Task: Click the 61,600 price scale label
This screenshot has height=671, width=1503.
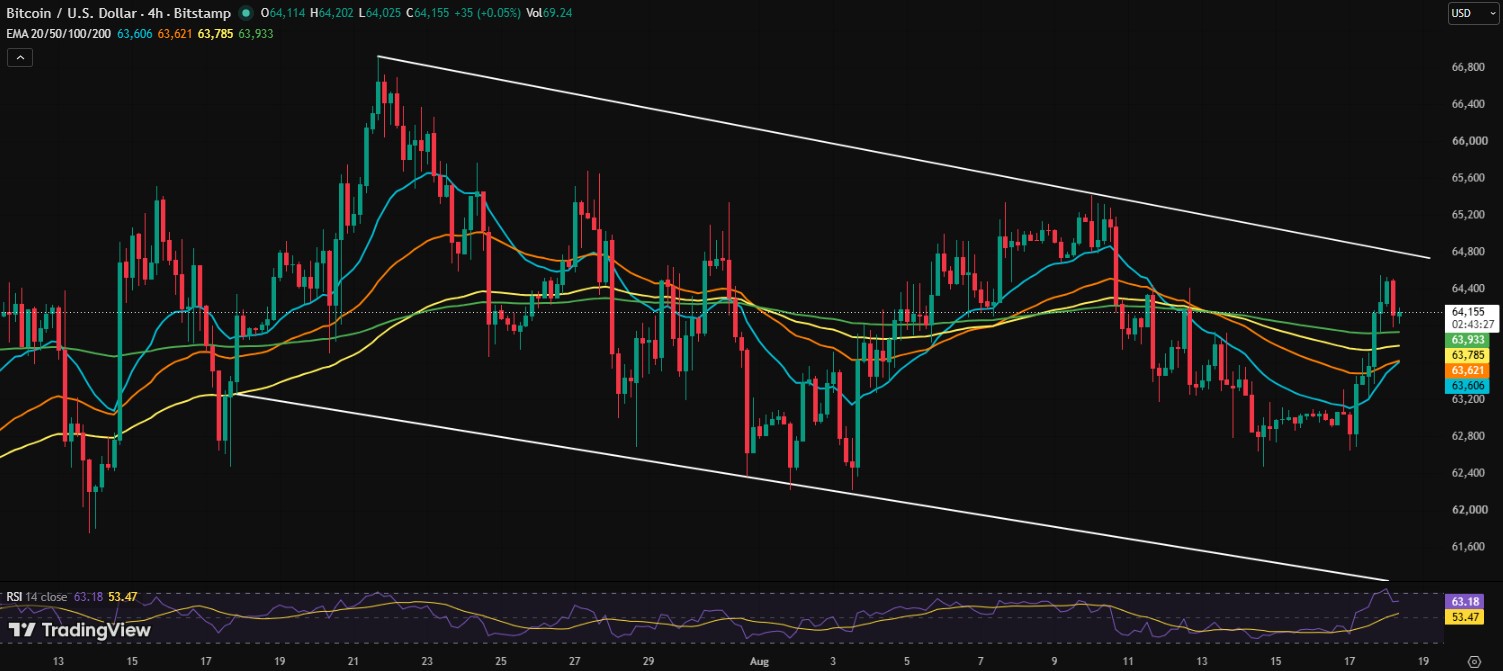Action: pyautogui.click(x=1467, y=547)
